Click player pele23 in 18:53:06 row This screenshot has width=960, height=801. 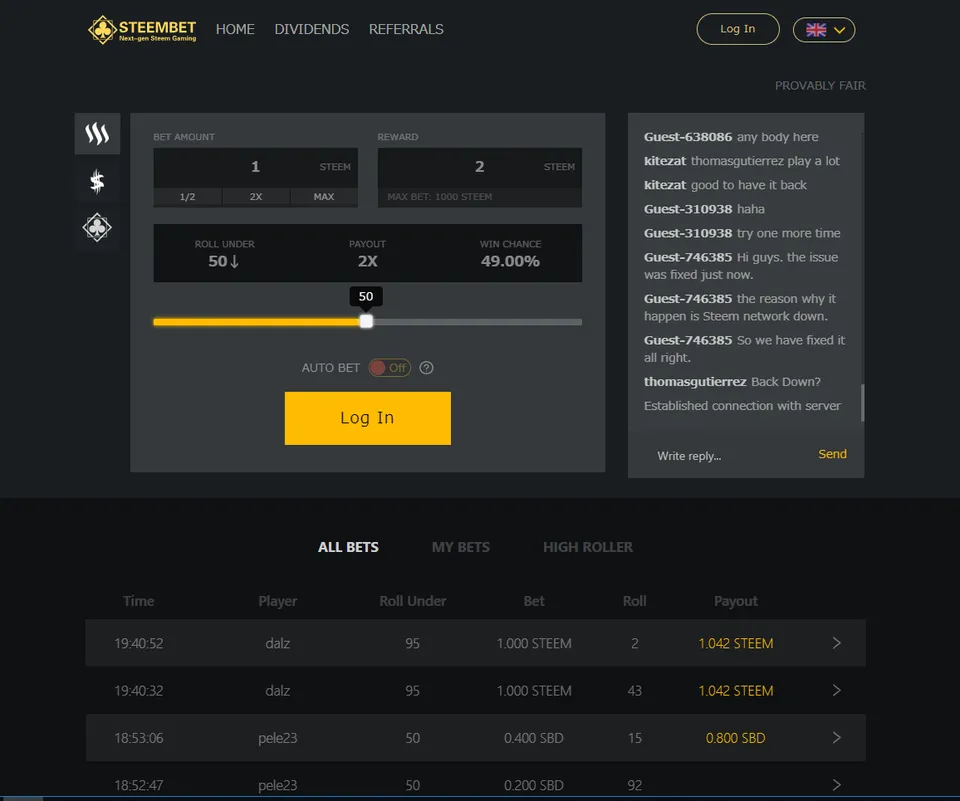(x=277, y=738)
